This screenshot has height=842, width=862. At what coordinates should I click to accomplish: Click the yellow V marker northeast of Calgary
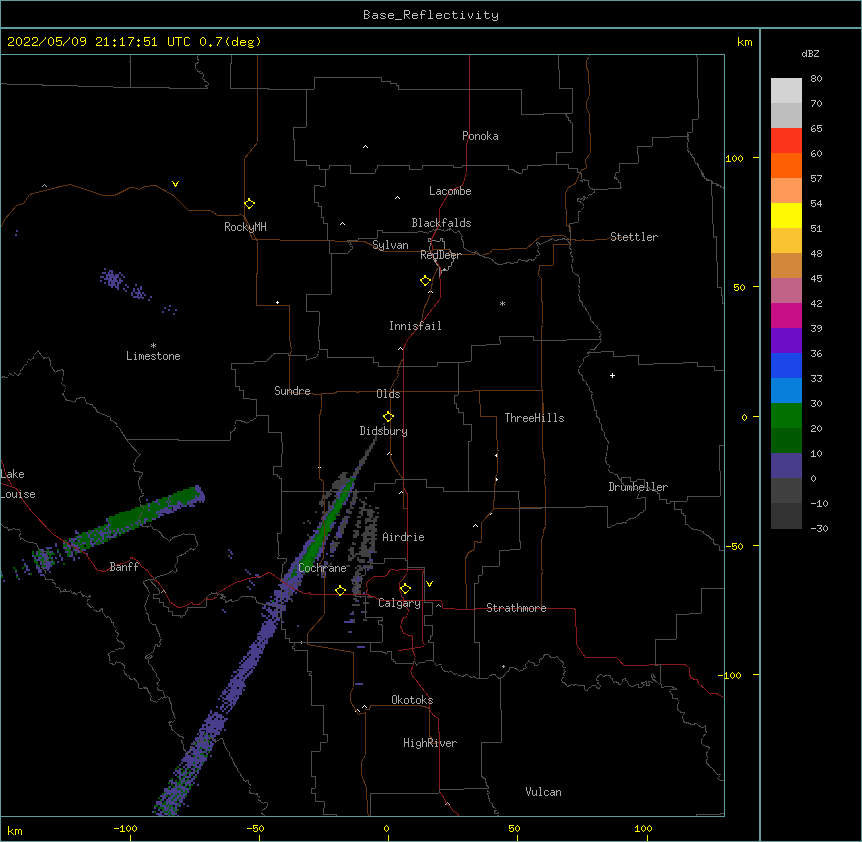click(429, 584)
